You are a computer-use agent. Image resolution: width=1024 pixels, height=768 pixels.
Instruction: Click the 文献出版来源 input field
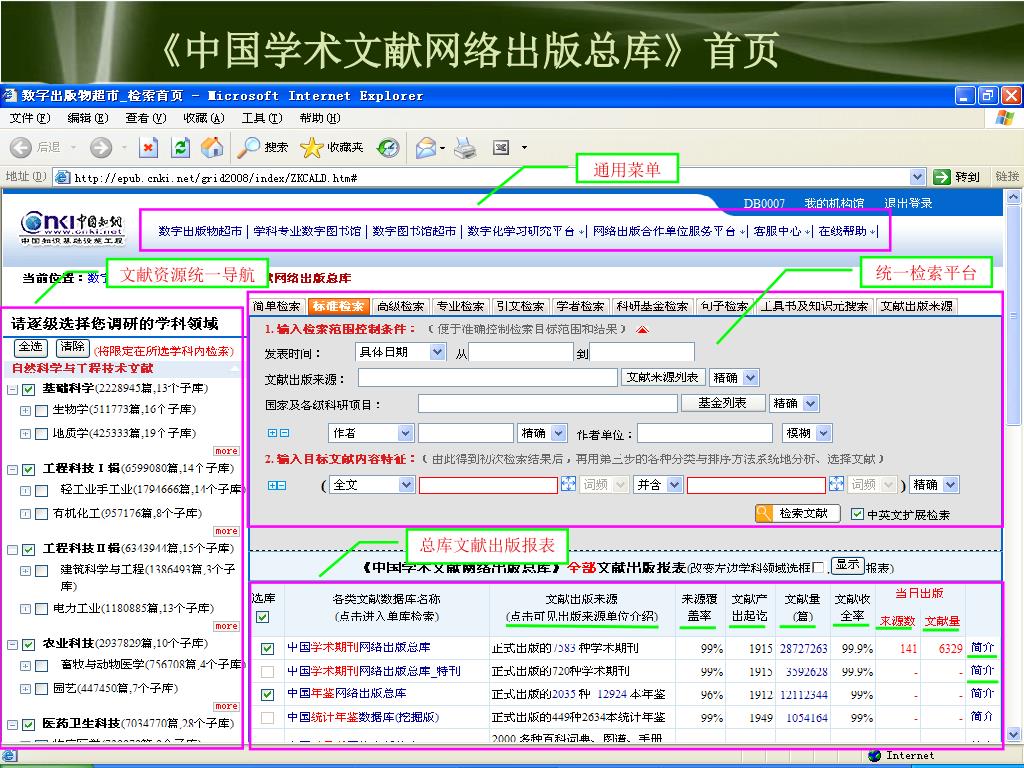tap(487, 377)
